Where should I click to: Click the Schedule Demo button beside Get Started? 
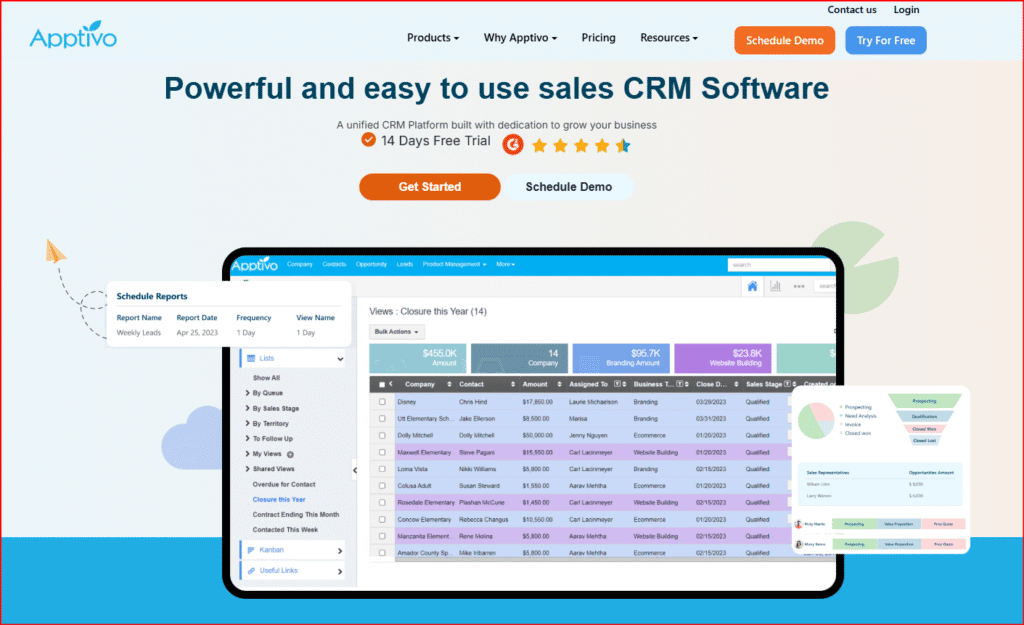click(569, 187)
